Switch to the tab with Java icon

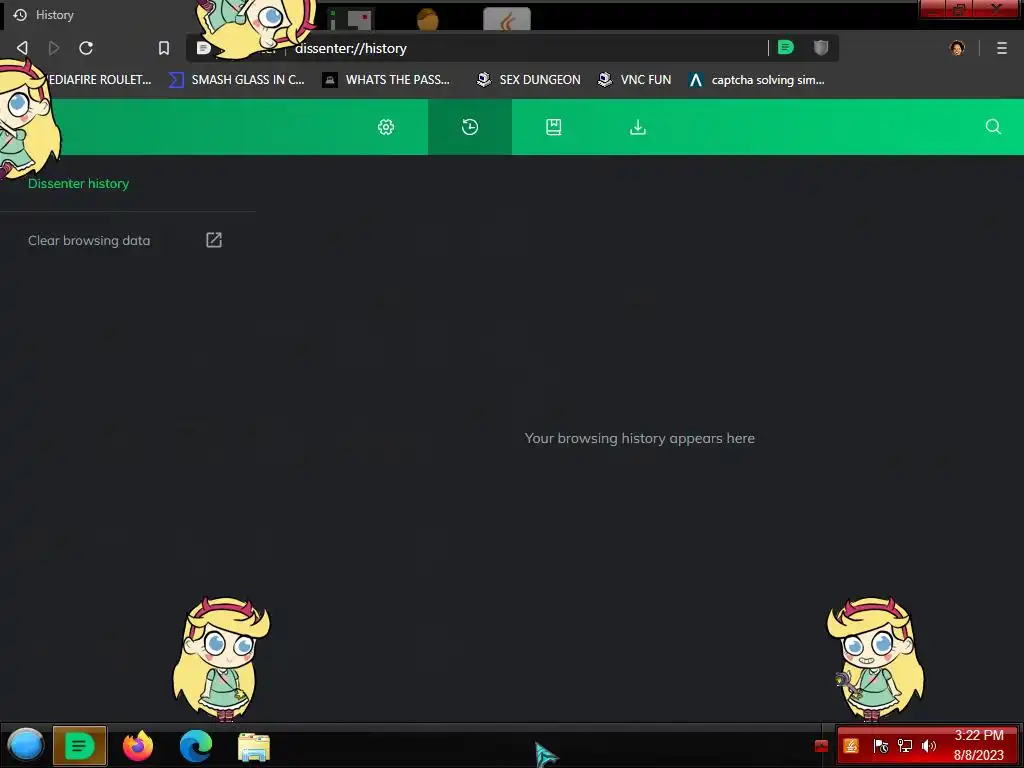pyautogui.click(x=507, y=19)
